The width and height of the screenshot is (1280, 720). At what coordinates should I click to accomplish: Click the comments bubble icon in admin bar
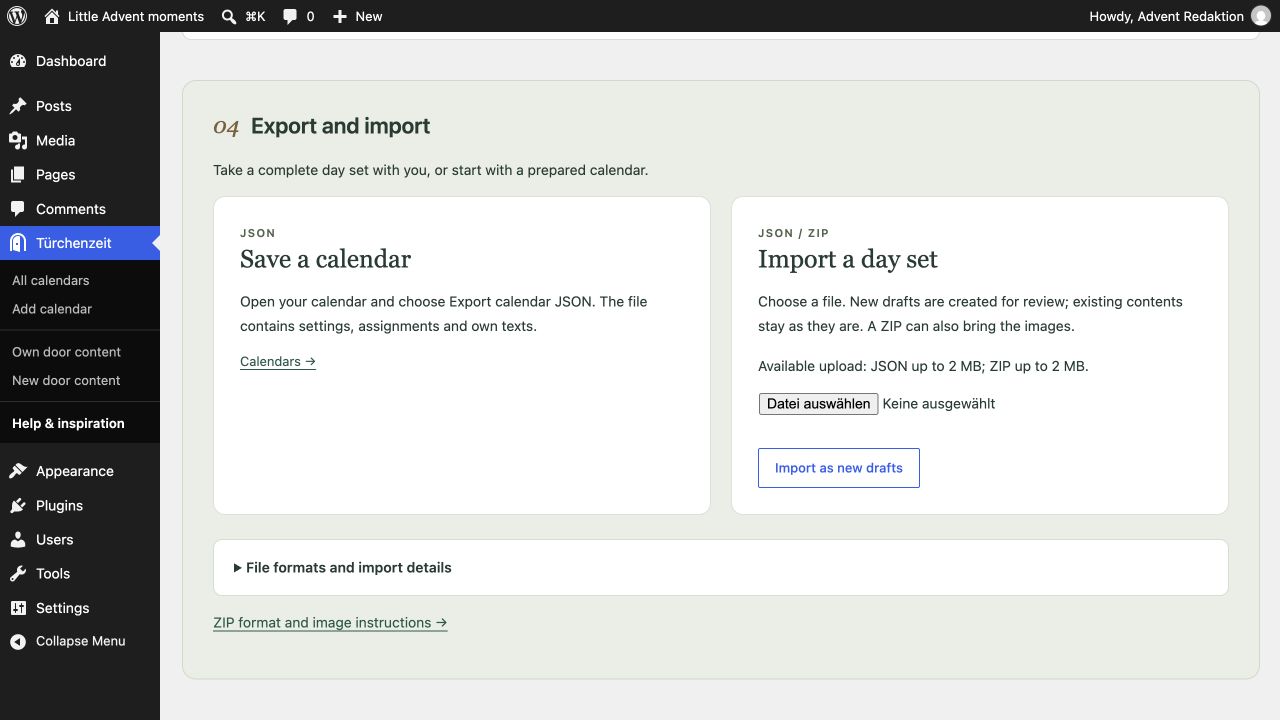coord(290,16)
